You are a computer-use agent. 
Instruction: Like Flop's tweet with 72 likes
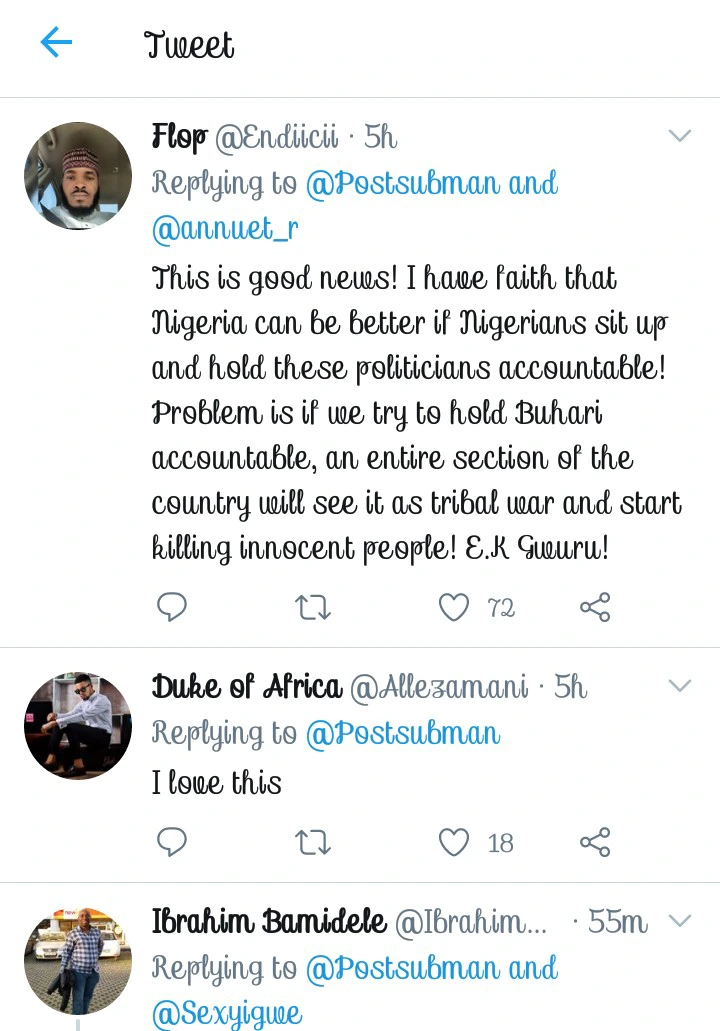pyautogui.click(x=455, y=606)
